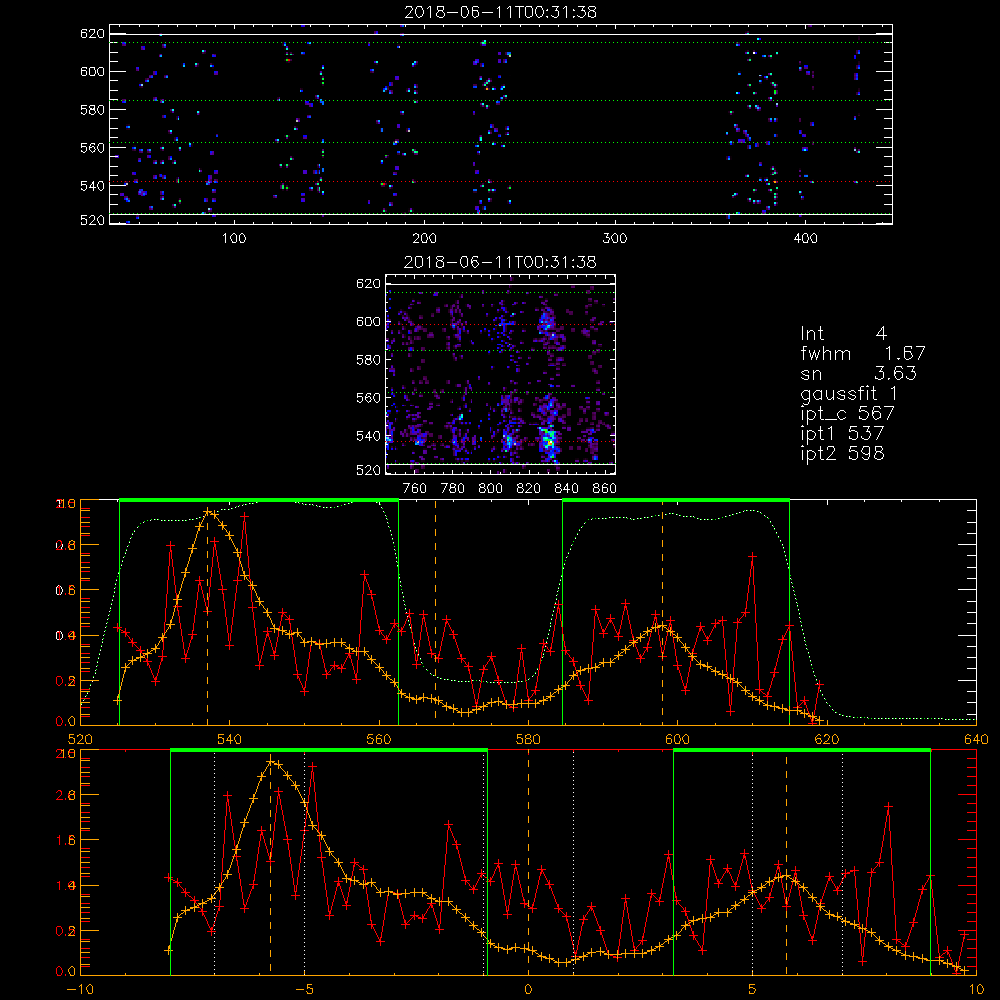This screenshot has width=1000, height=1000.
Task: Click the brightest blob near 830 in the middle image
Action: coord(548,440)
